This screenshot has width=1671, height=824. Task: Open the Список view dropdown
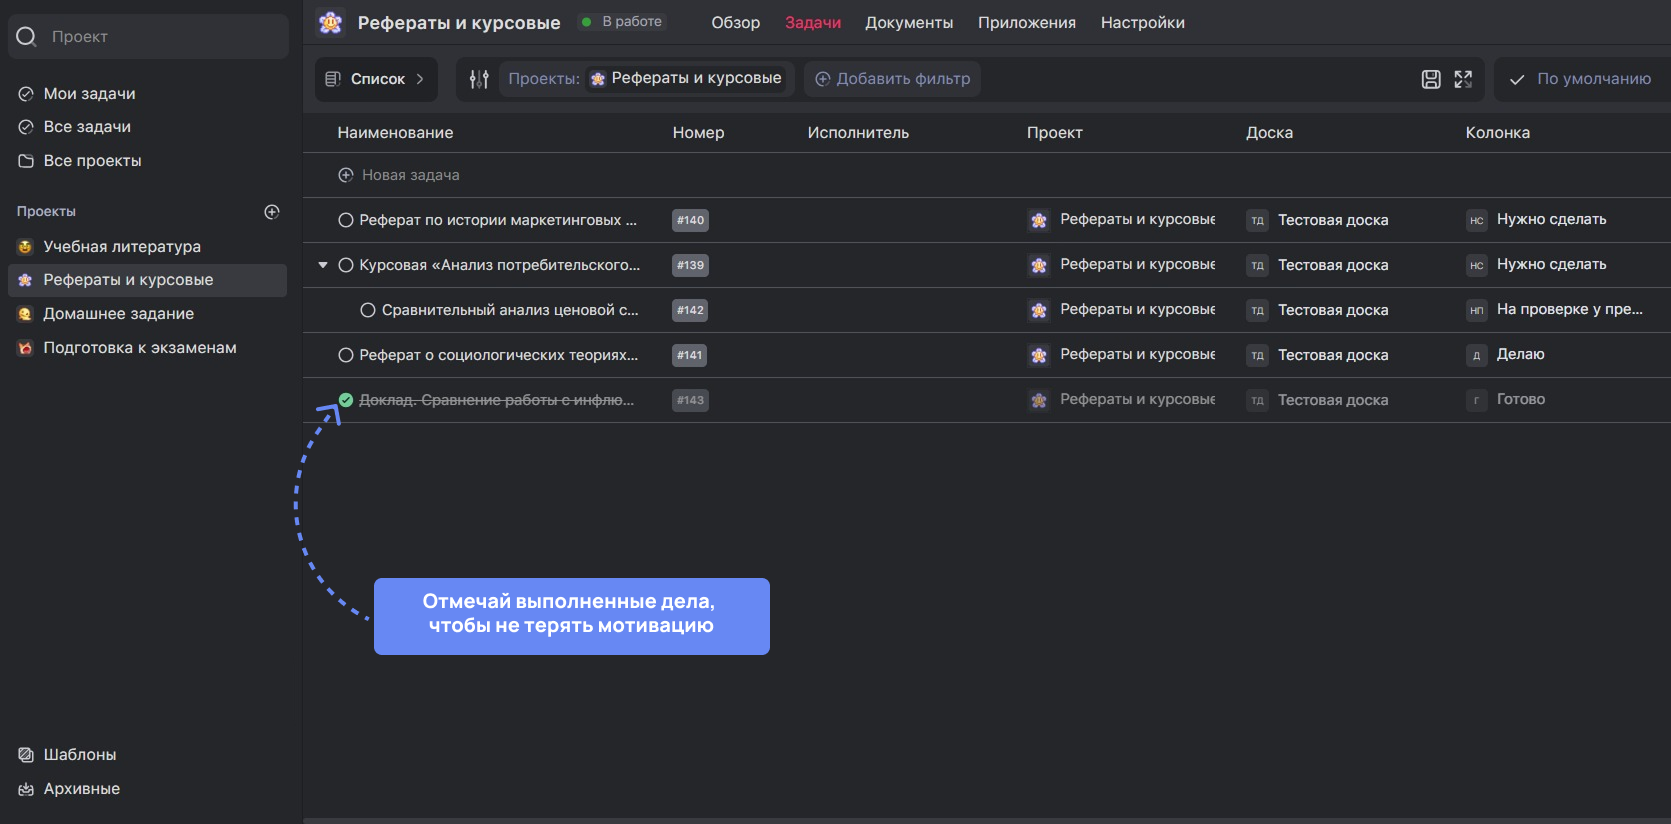click(376, 79)
